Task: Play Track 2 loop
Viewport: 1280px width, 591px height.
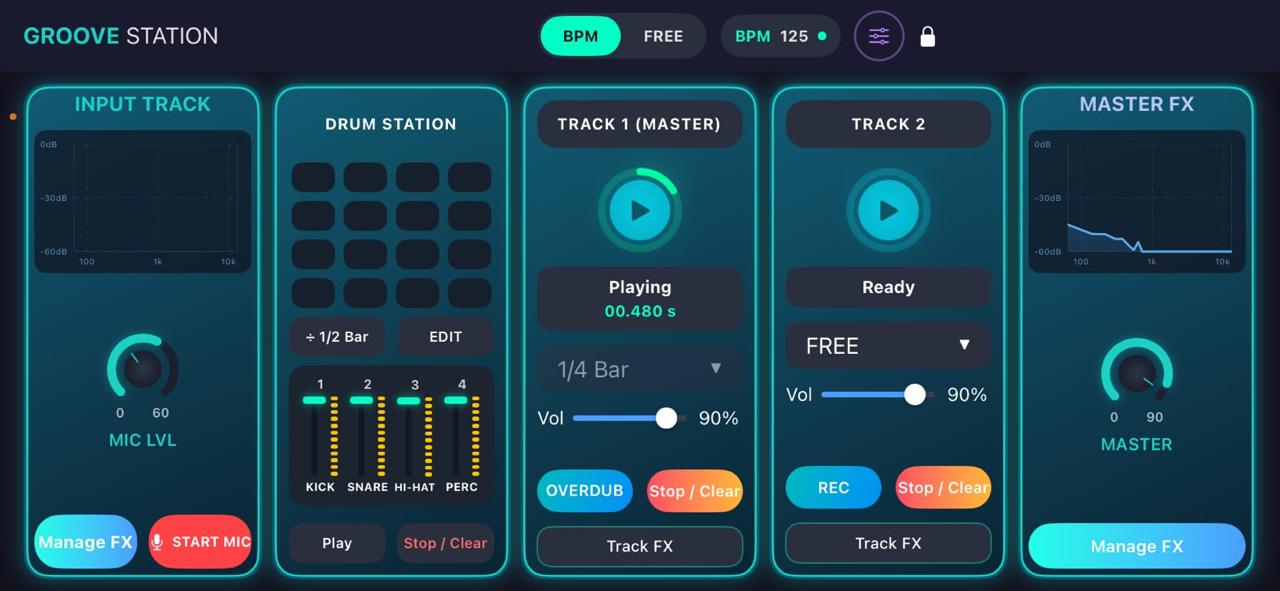Action: pos(888,210)
